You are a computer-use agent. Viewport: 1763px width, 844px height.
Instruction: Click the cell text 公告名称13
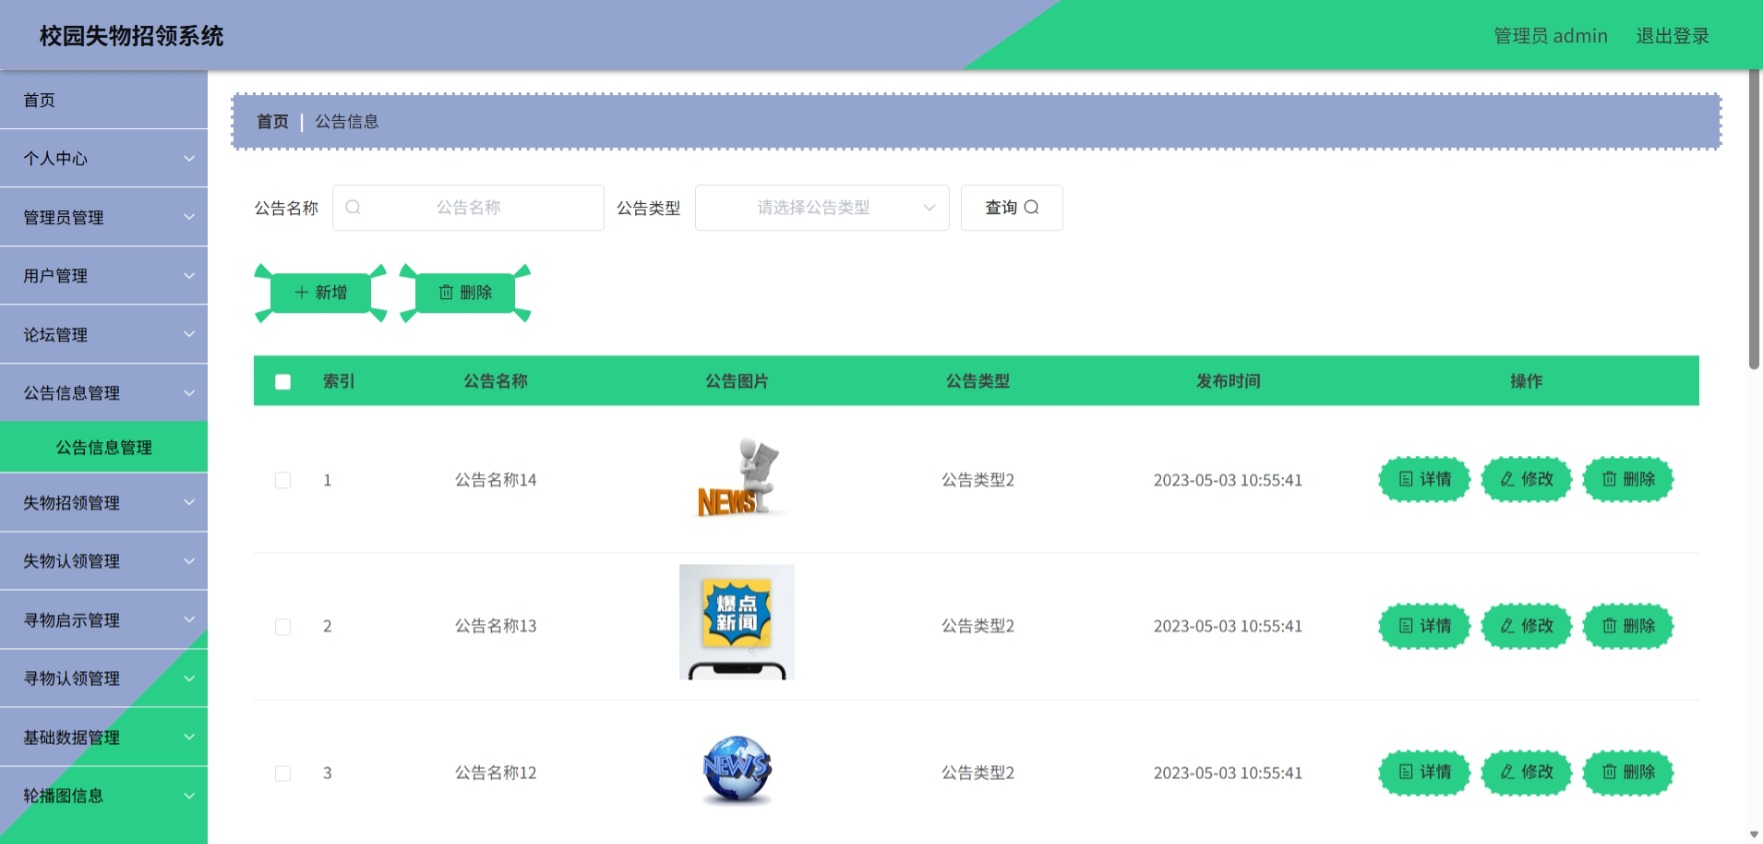click(496, 626)
